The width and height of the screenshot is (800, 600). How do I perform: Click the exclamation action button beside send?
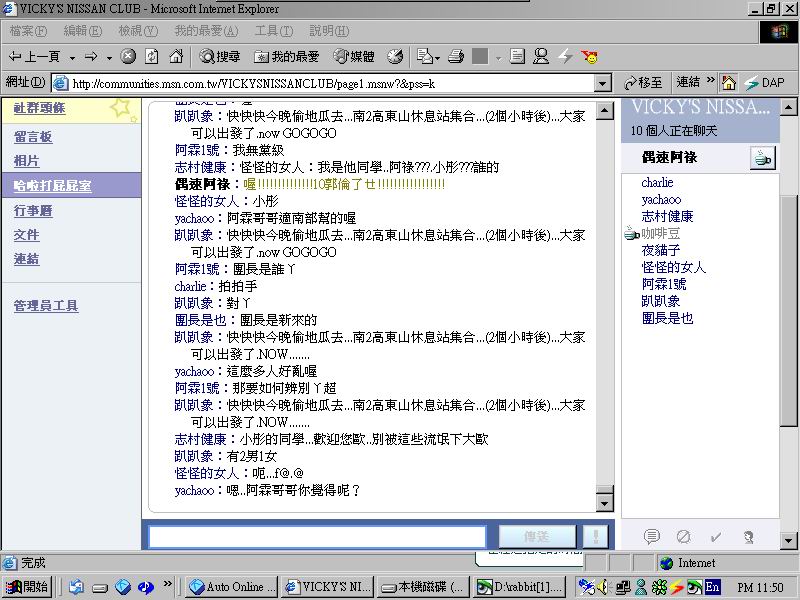[x=595, y=537]
